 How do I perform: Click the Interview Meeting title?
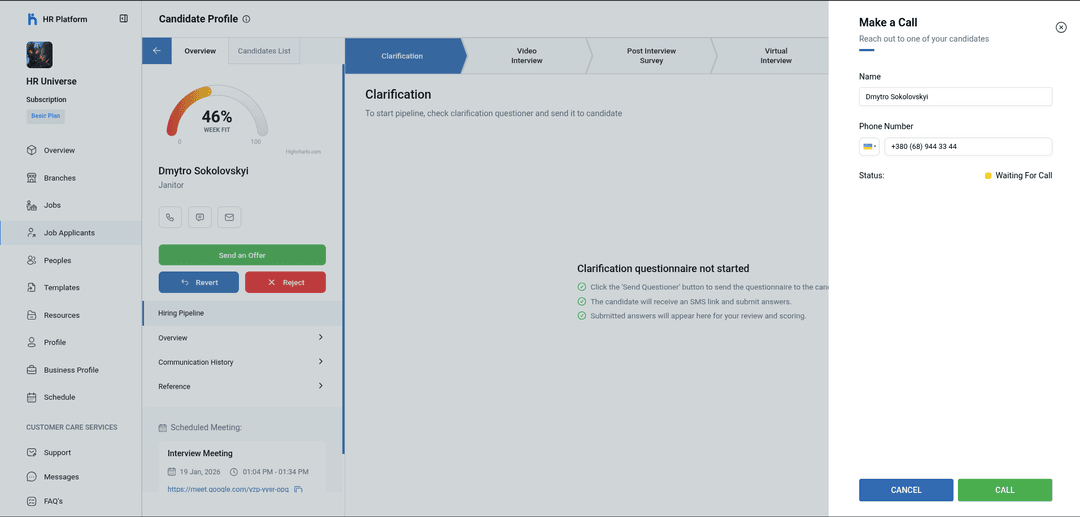200,453
